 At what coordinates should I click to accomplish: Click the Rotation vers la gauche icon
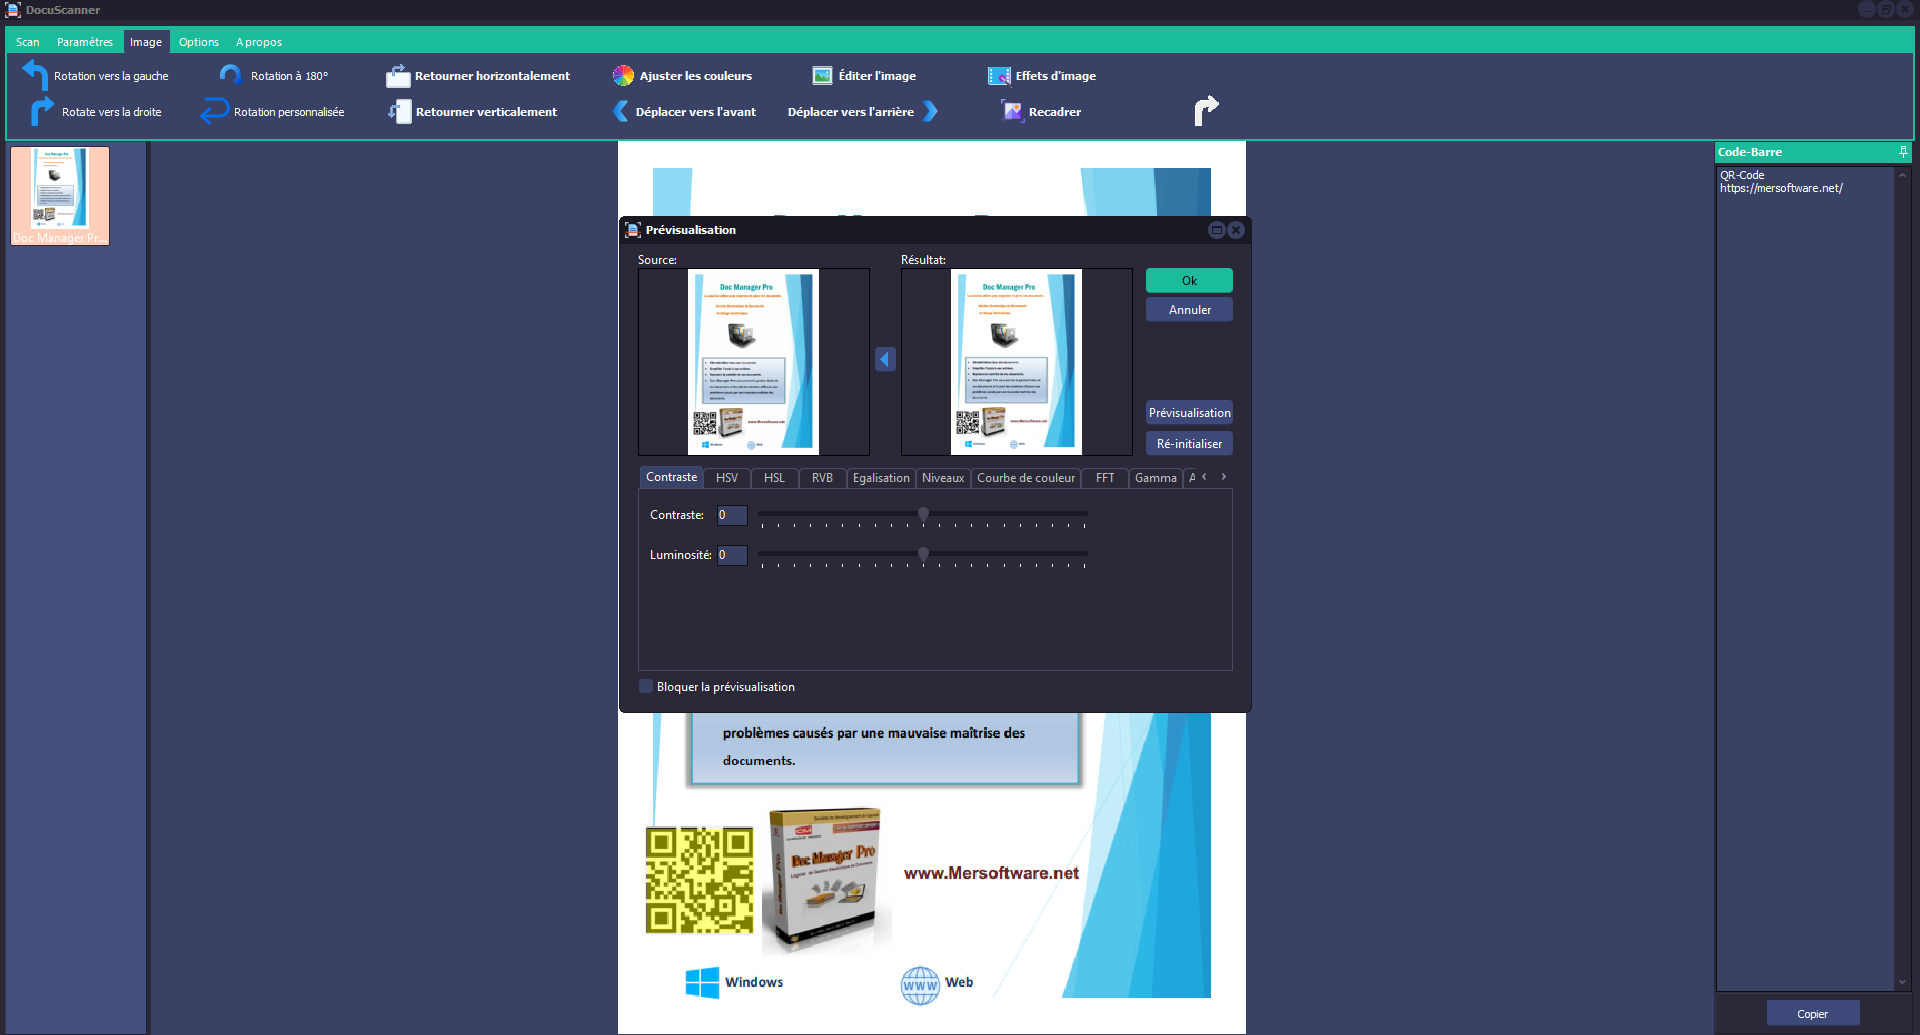[x=36, y=75]
